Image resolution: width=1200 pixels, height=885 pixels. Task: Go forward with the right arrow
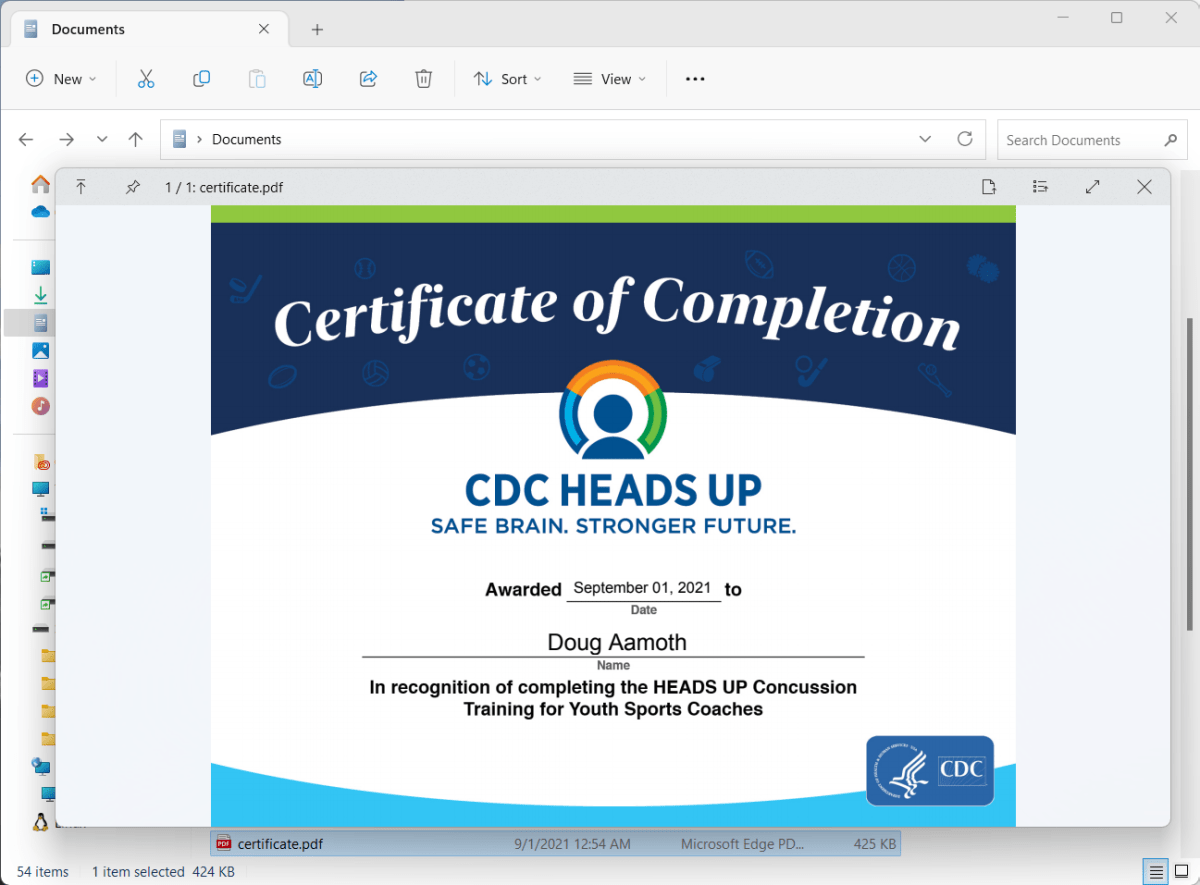pos(66,140)
